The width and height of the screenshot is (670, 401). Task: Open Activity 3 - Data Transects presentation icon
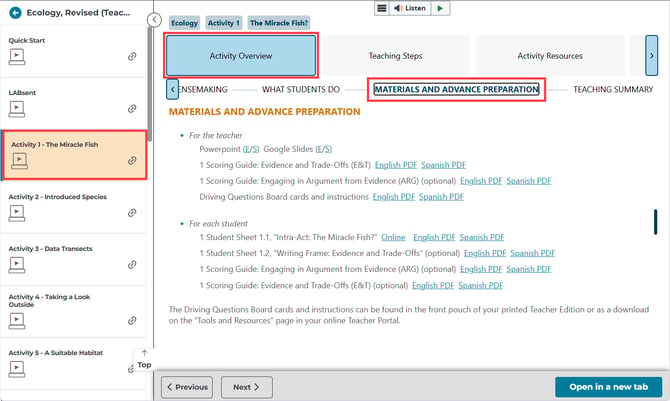[17, 265]
